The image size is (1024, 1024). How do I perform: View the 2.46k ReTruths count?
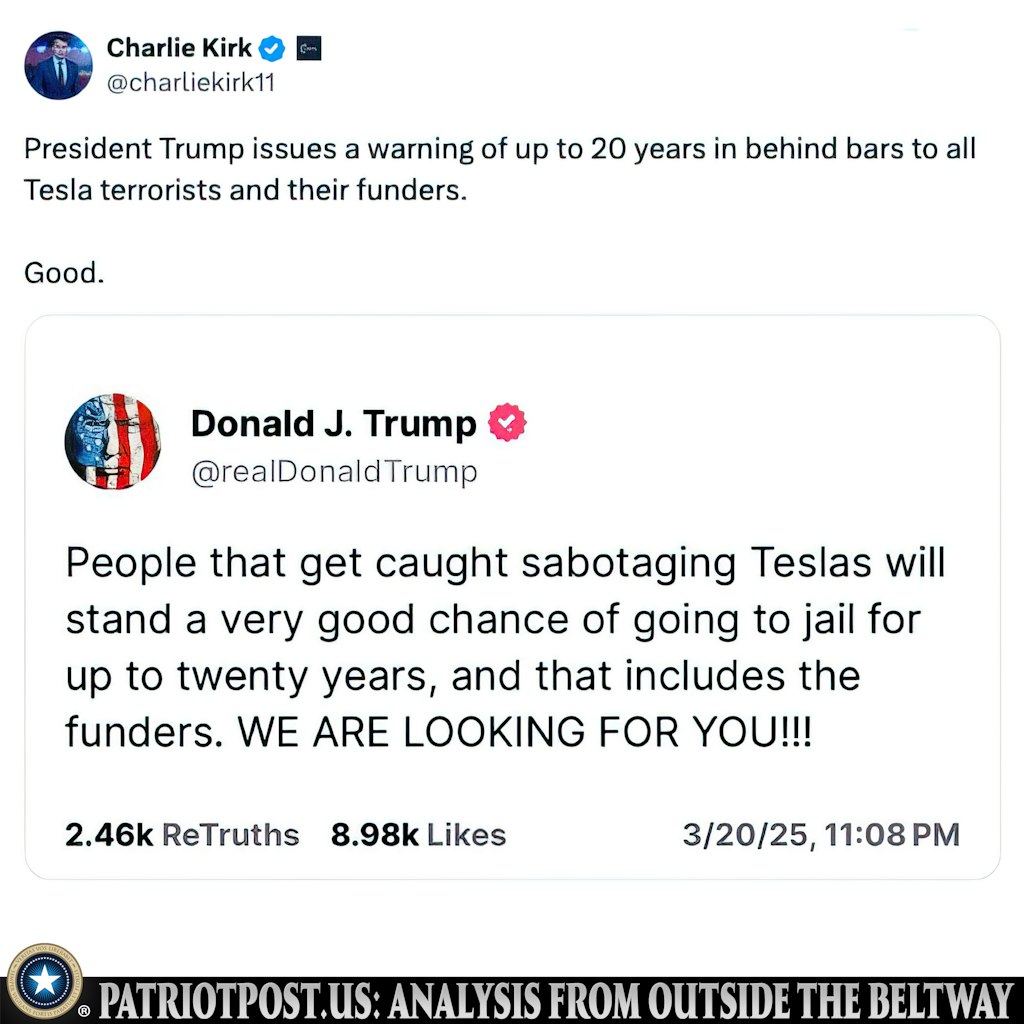coord(182,835)
